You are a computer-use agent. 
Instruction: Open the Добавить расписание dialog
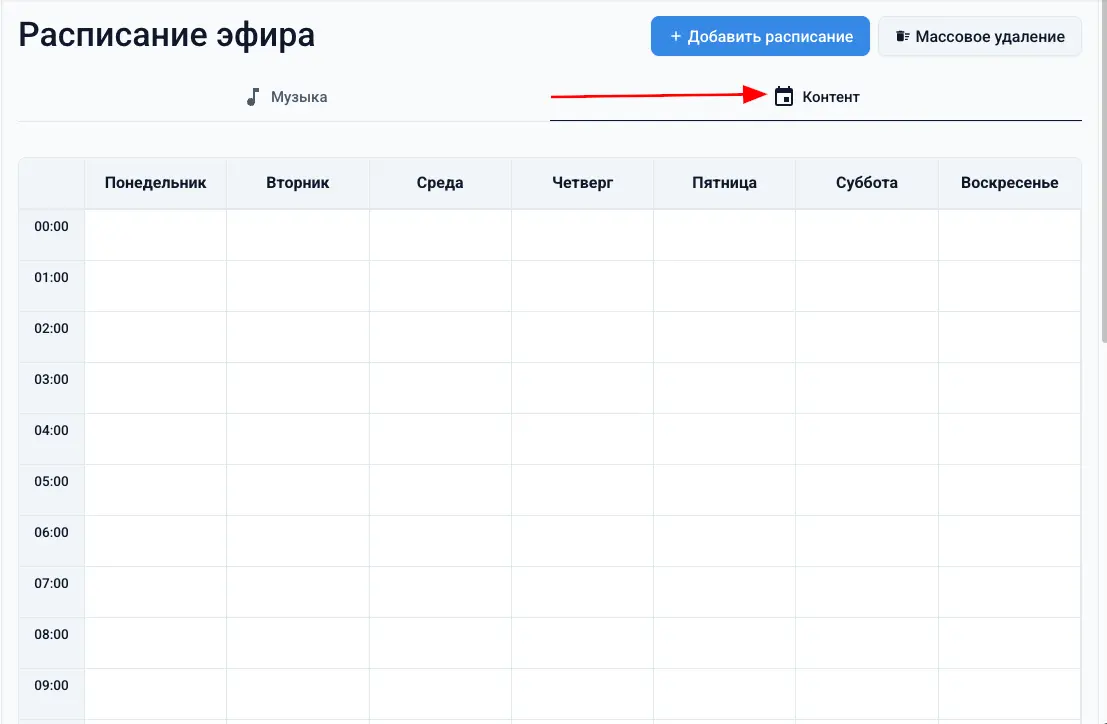(x=760, y=35)
